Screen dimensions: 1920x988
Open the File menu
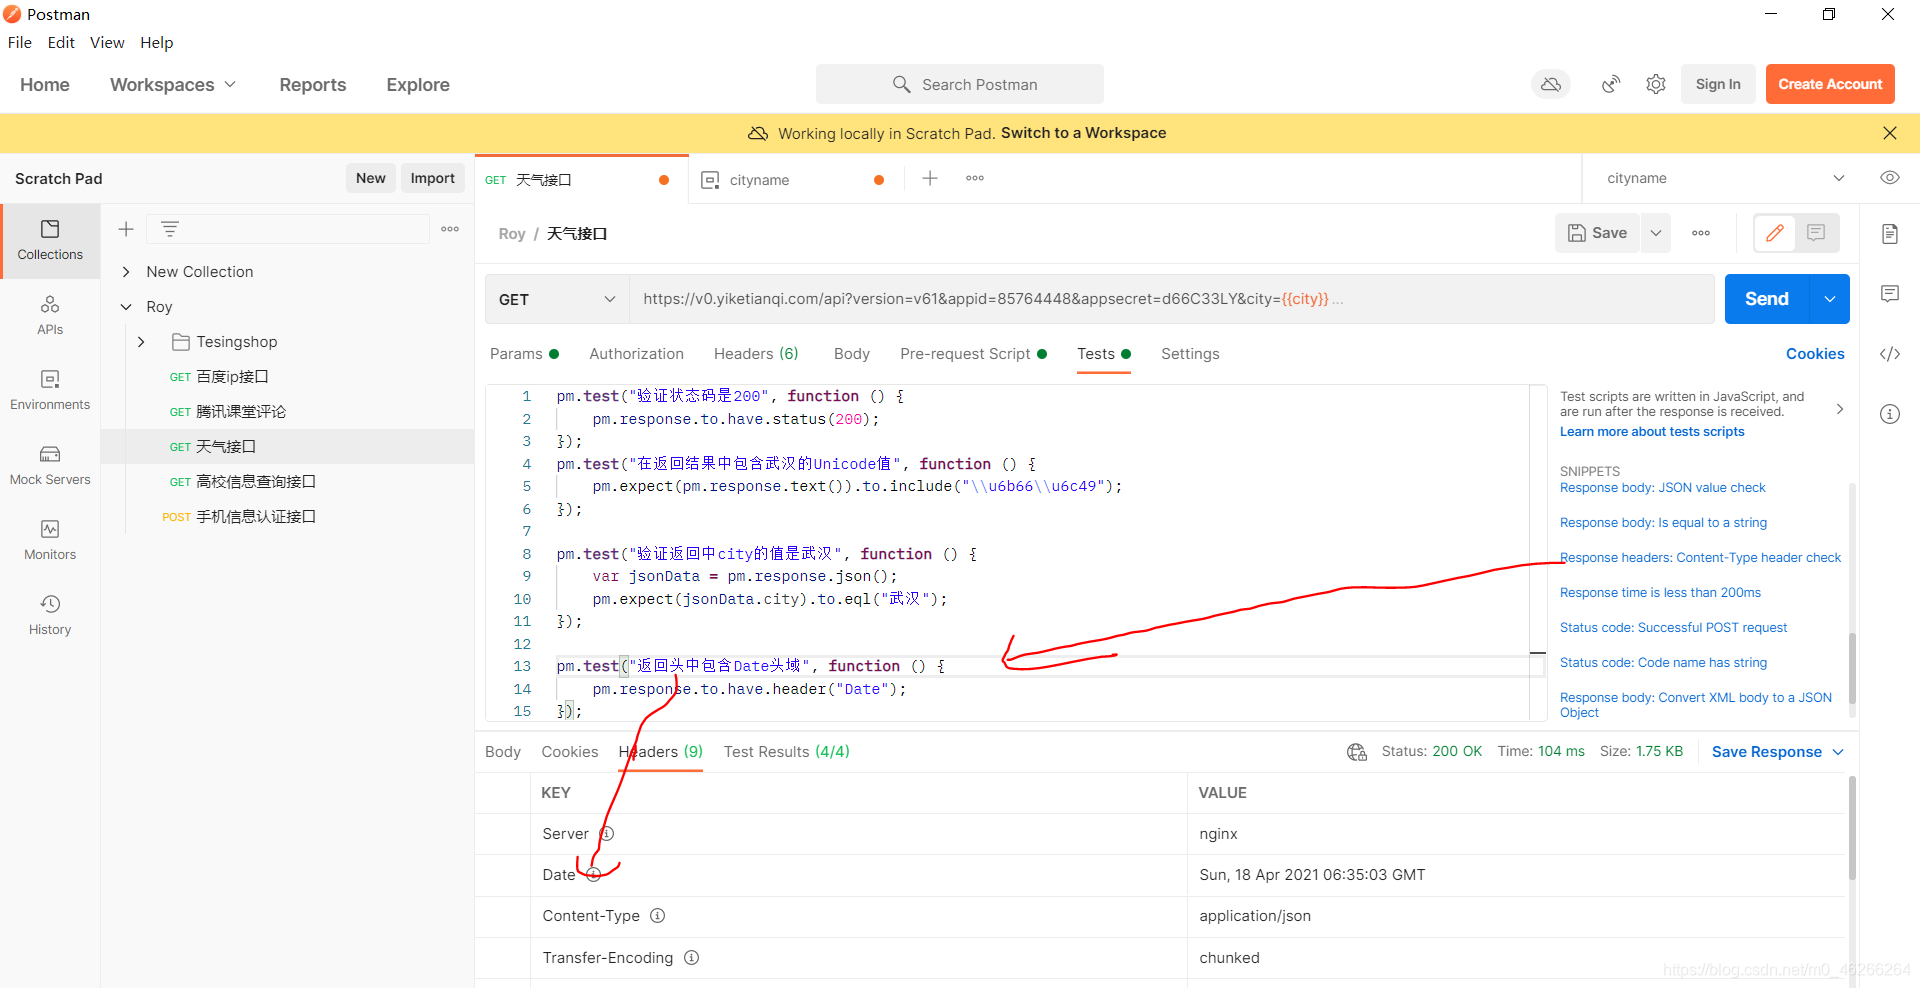coord(20,42)
